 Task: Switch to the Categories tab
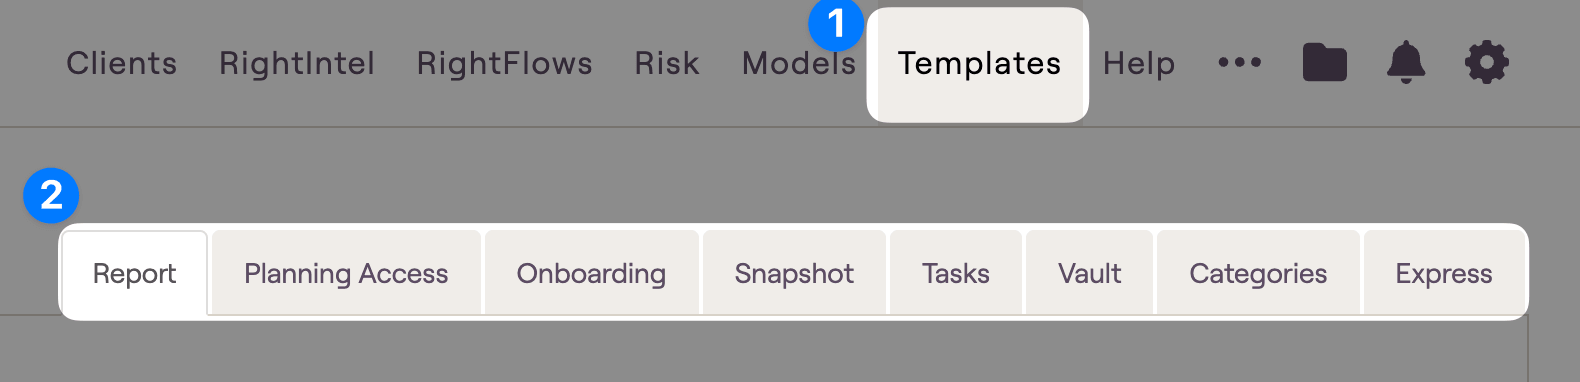(1258, 273)
